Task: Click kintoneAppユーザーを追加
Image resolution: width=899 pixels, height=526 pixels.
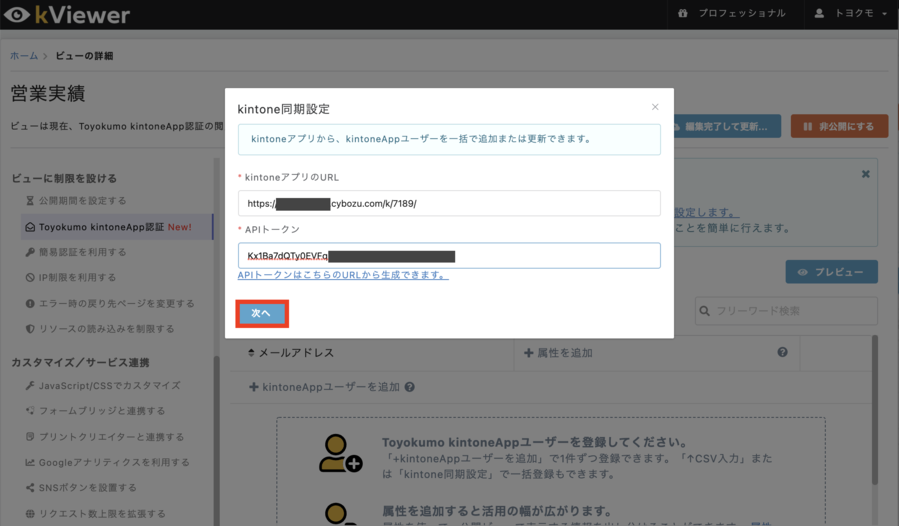Action: pyautogui.click(x=325, y=387)
